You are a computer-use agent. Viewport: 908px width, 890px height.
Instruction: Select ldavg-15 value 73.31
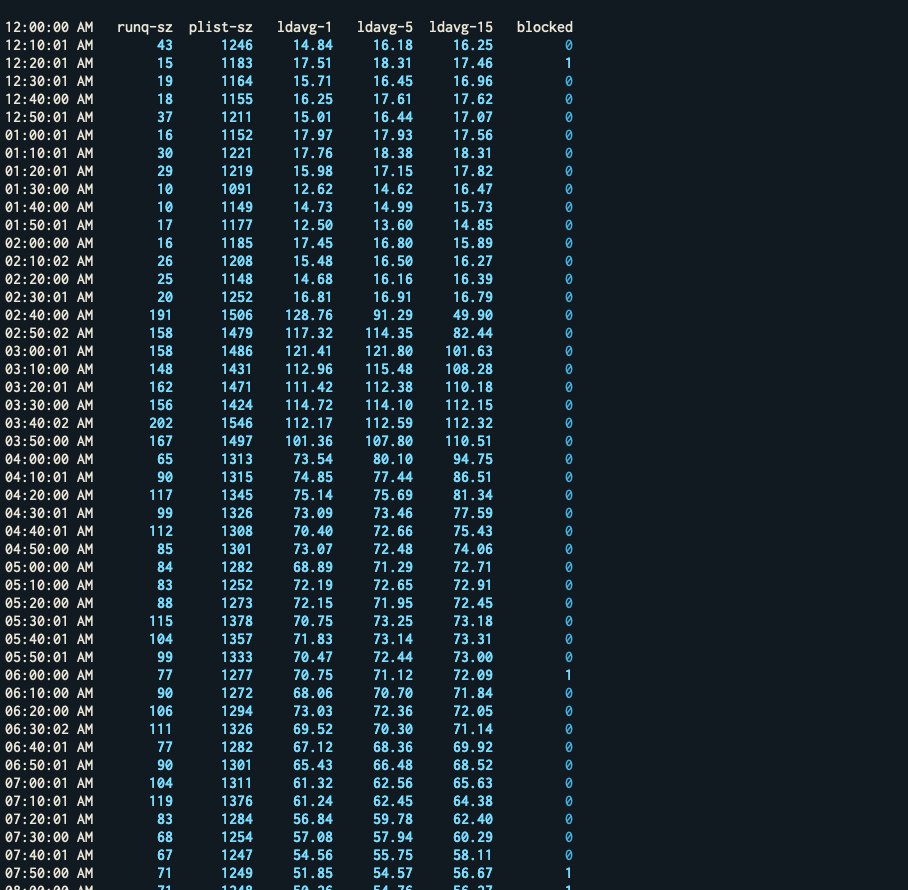[x=473, y=639]
